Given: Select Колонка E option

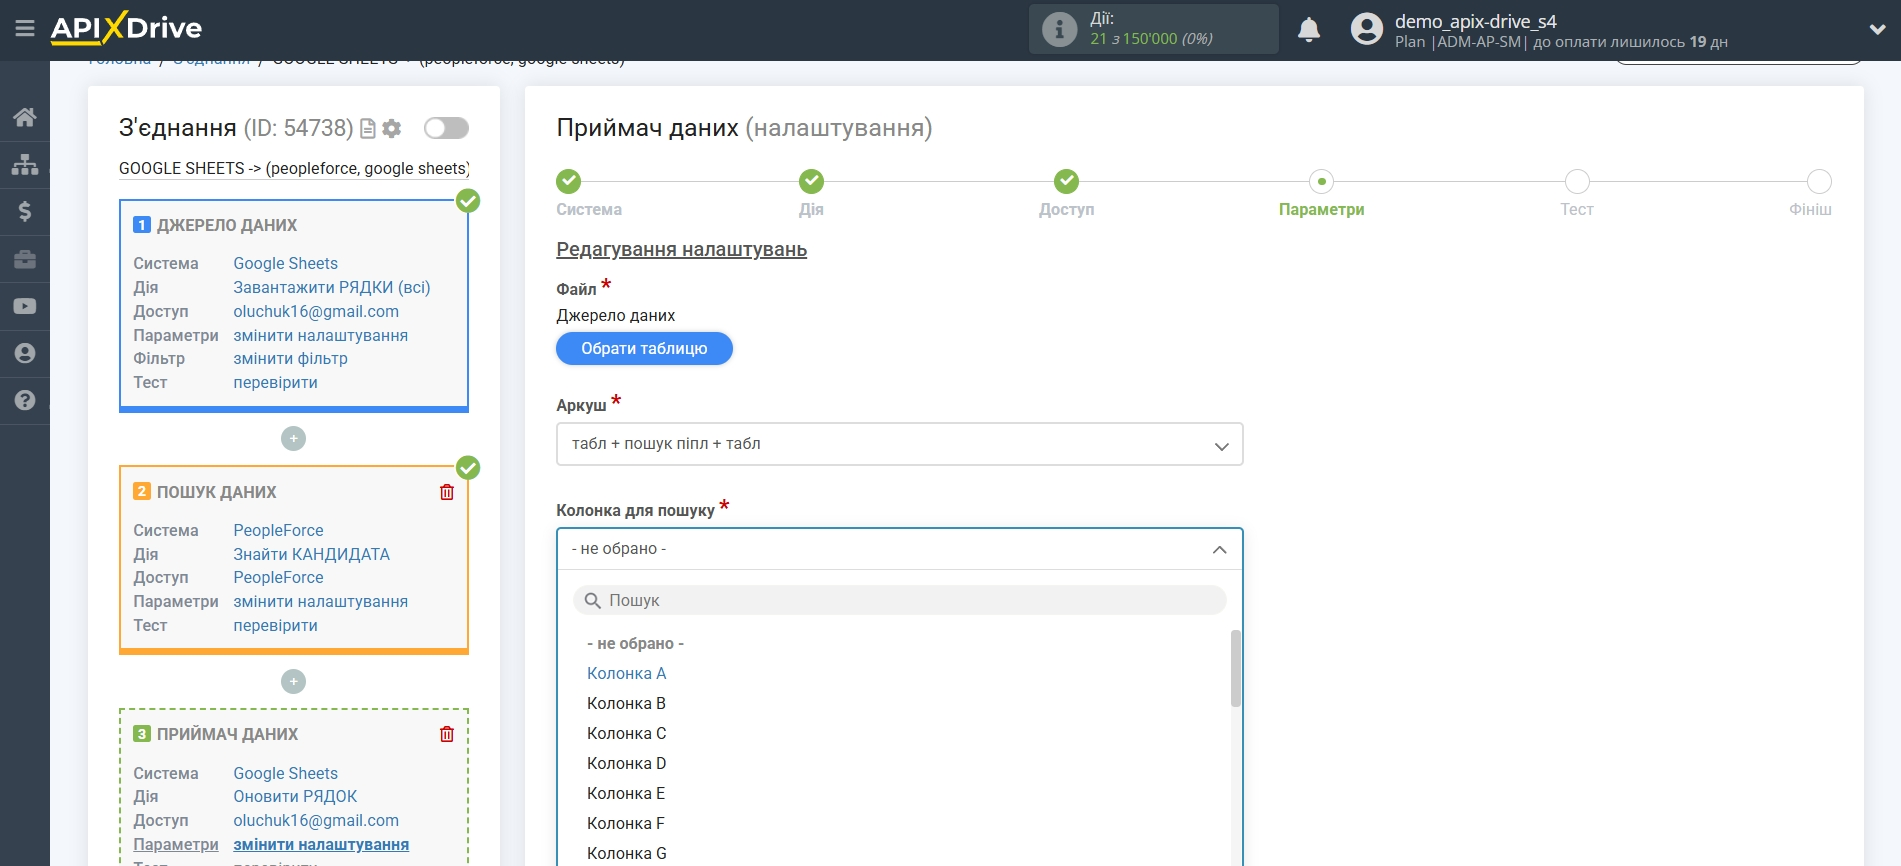Looking at the screenshot, I should tap(626, 794).
